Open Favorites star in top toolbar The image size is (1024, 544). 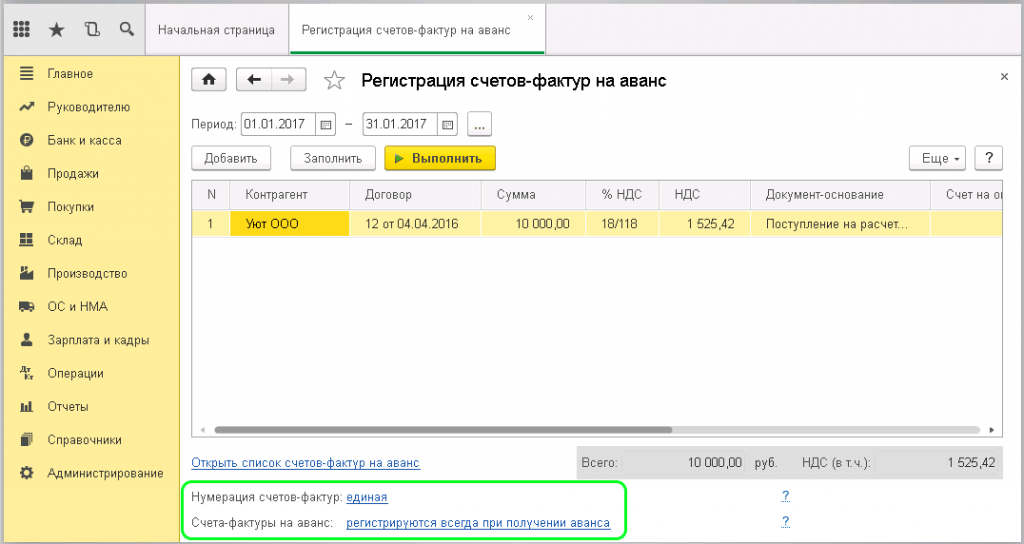click(57, 30)
